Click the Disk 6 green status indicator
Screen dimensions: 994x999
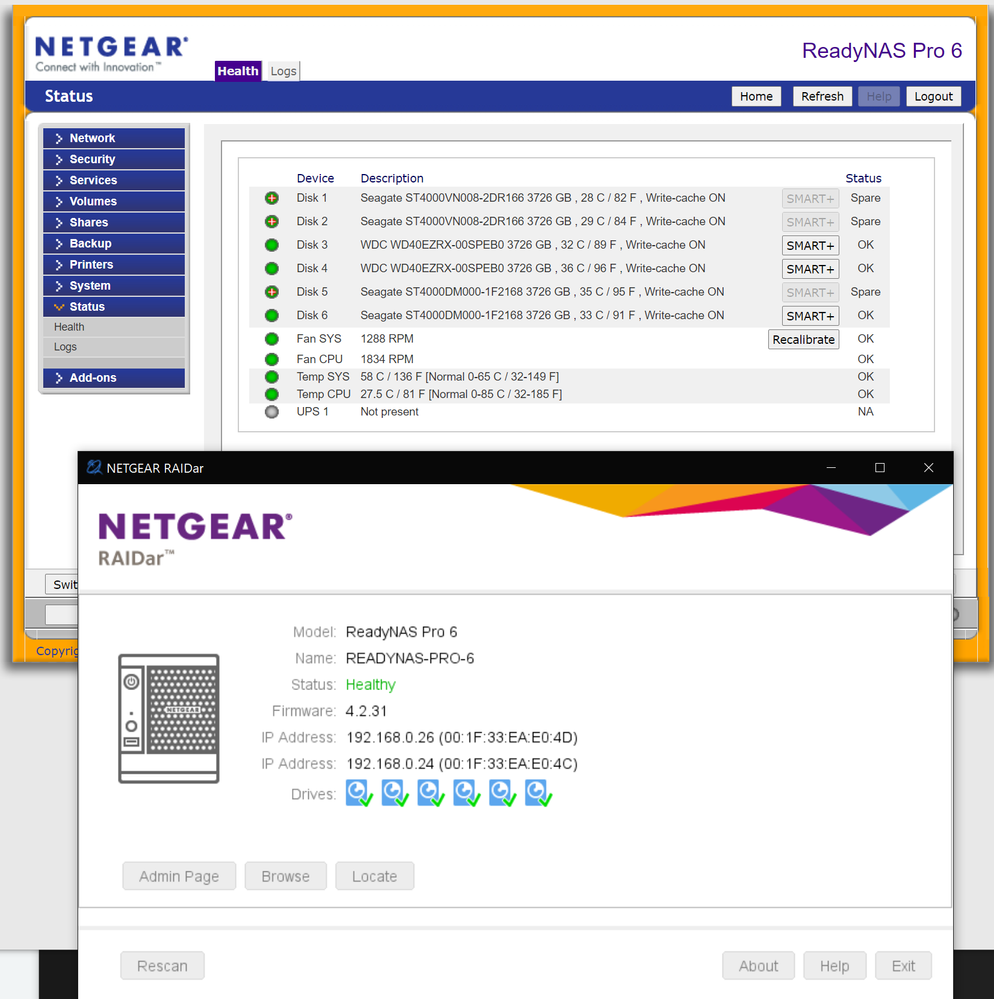tap(271, 315)
